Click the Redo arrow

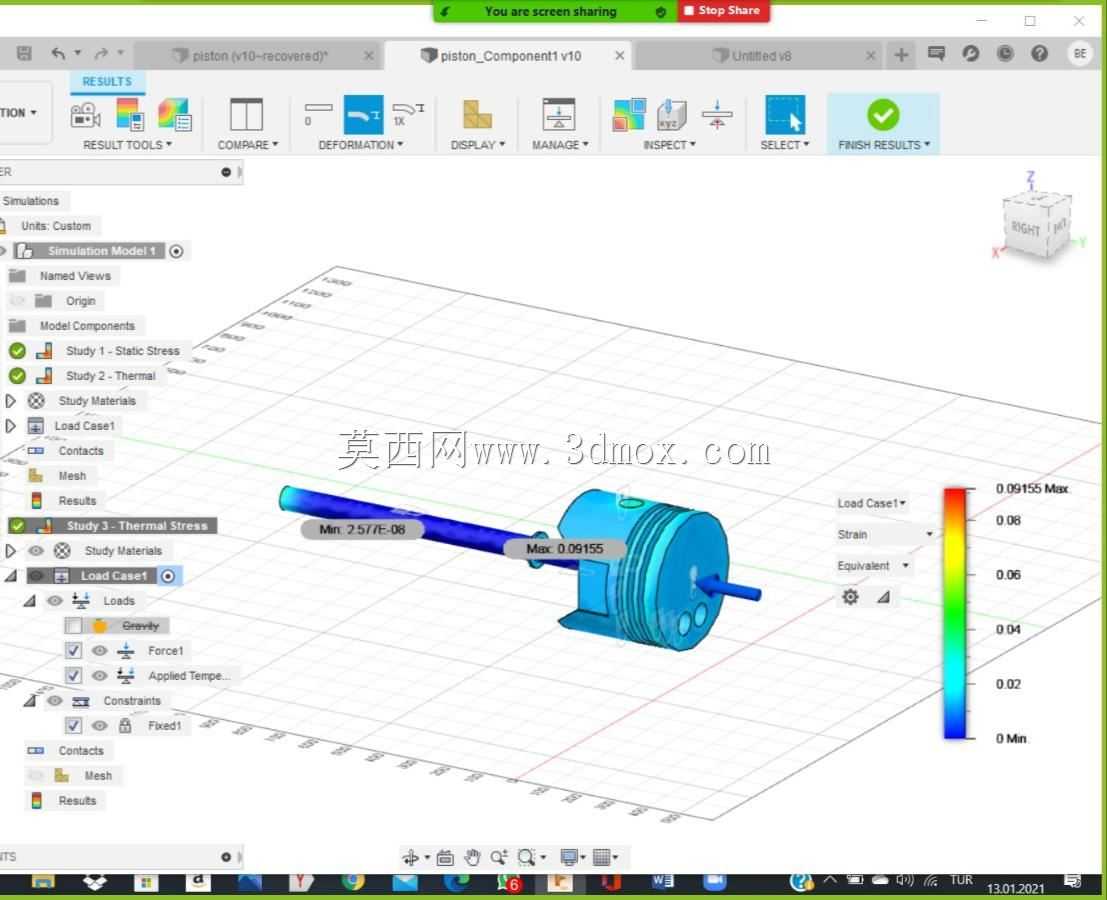point(101,54)
